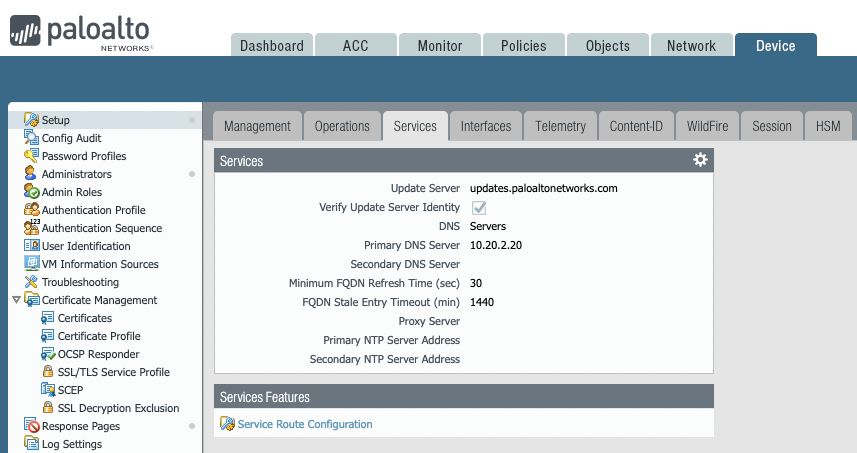This screenshot has width=857, height=453.
Task: Switch to the Operations sub-tab
Action: tap(342, 126)
